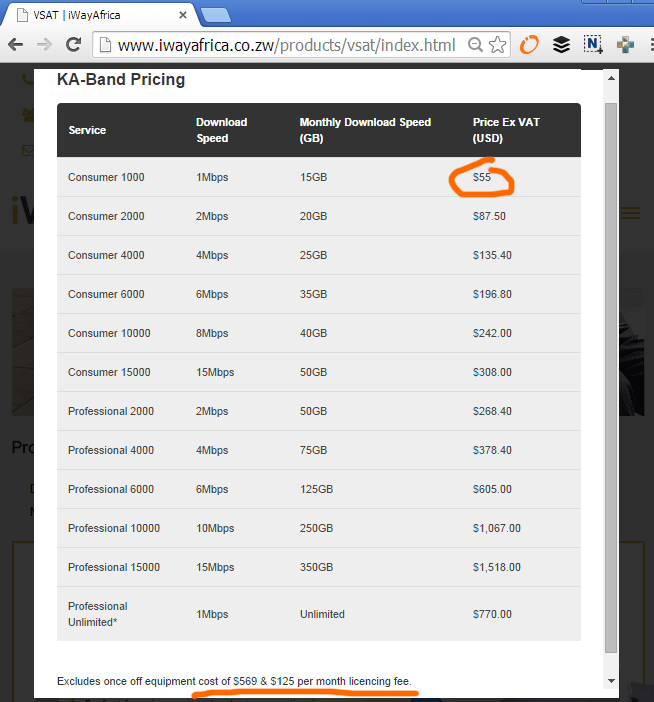The image size is (654, 702).
Task: Click the '$268.40' price cell
Action: (492, 411)
